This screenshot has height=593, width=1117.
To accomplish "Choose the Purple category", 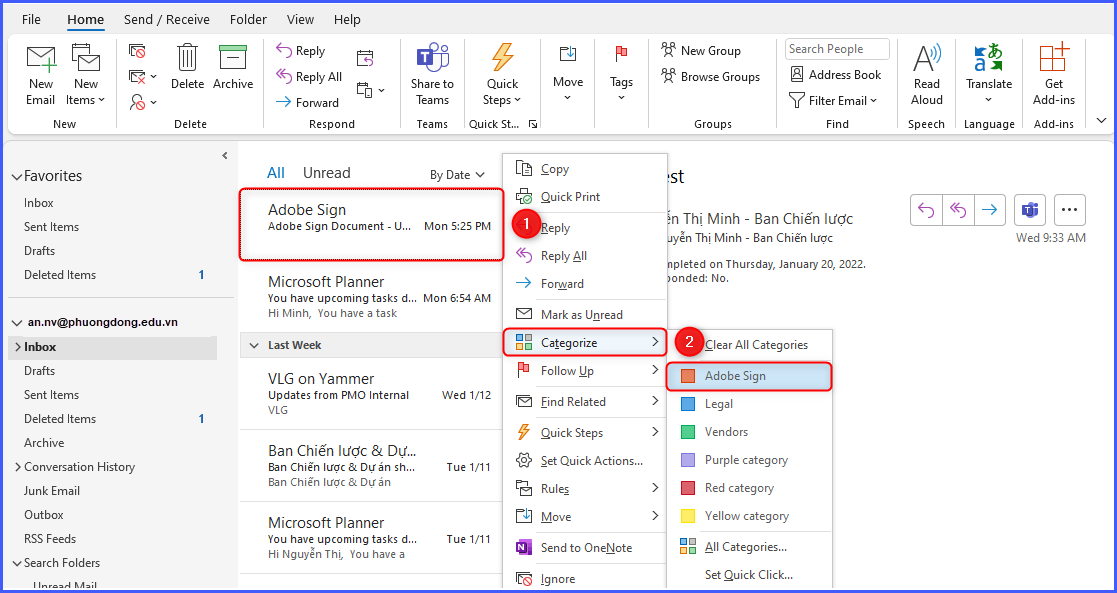I will [749, 460].
